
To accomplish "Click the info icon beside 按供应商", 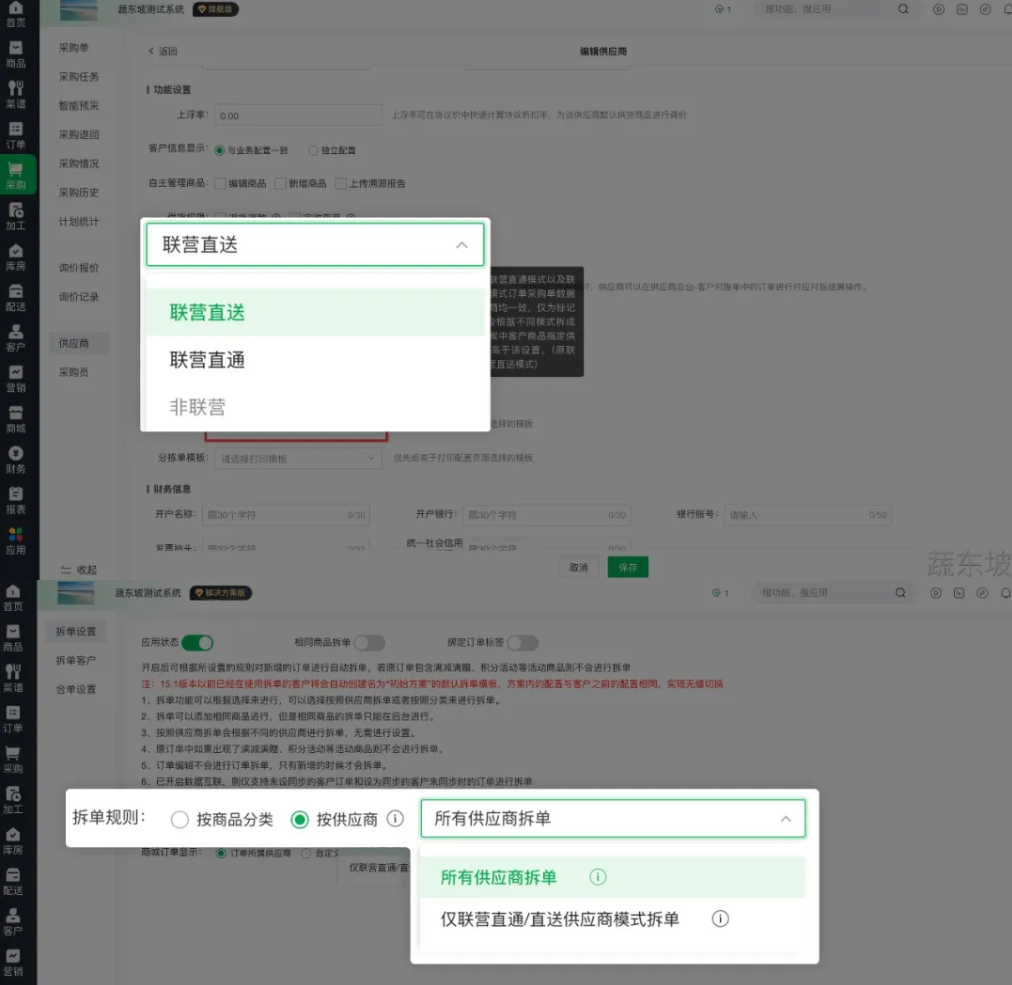I will (395, 819).
